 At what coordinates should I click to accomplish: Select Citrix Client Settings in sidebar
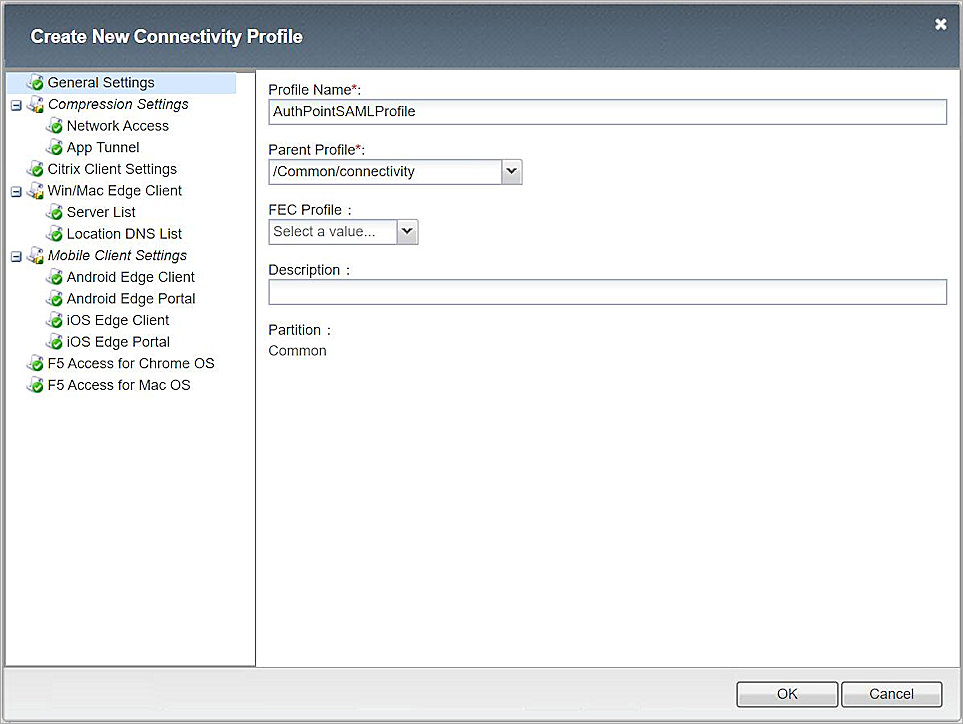click(112, 169)
